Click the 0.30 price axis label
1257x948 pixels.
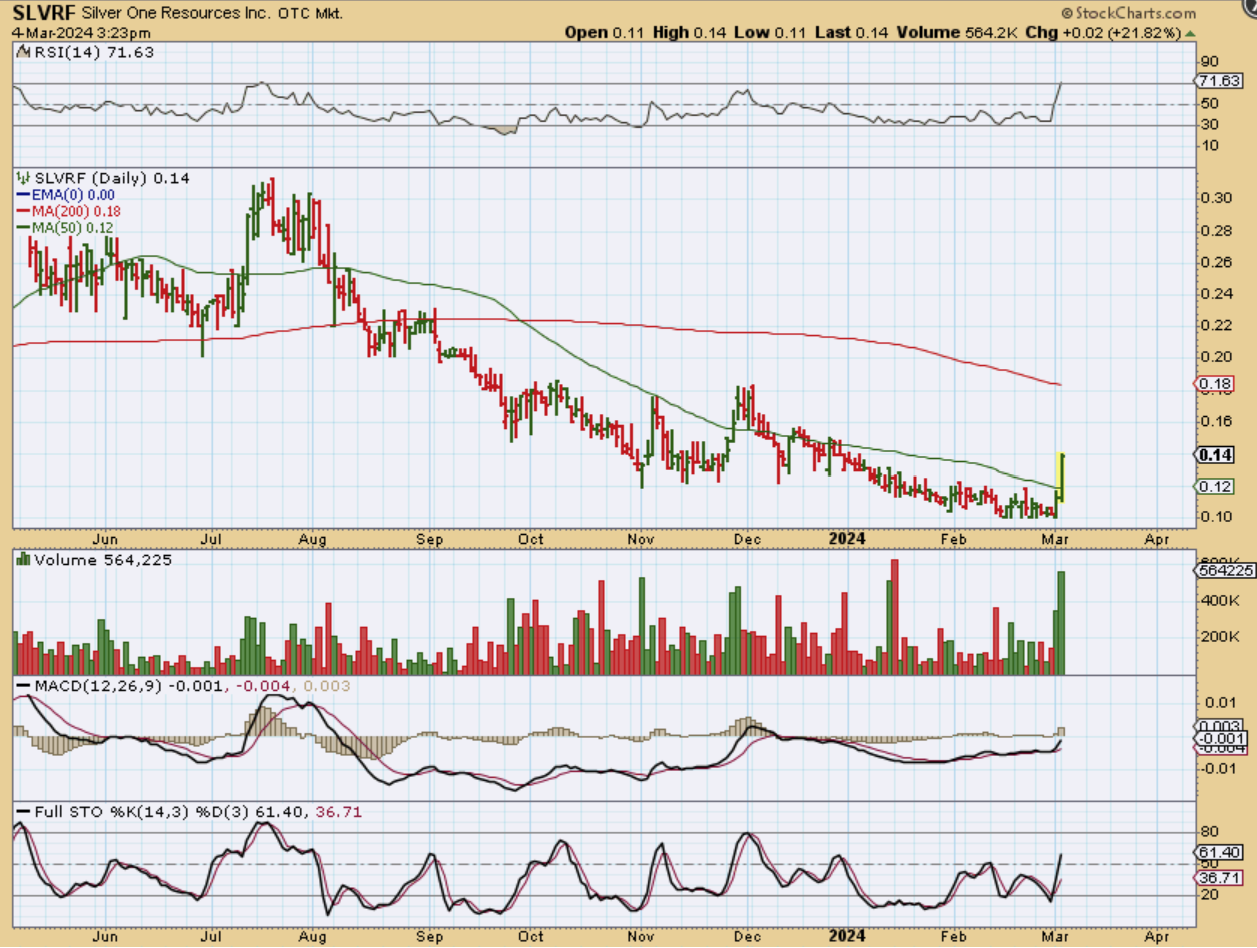click(x=1216, y=197)
